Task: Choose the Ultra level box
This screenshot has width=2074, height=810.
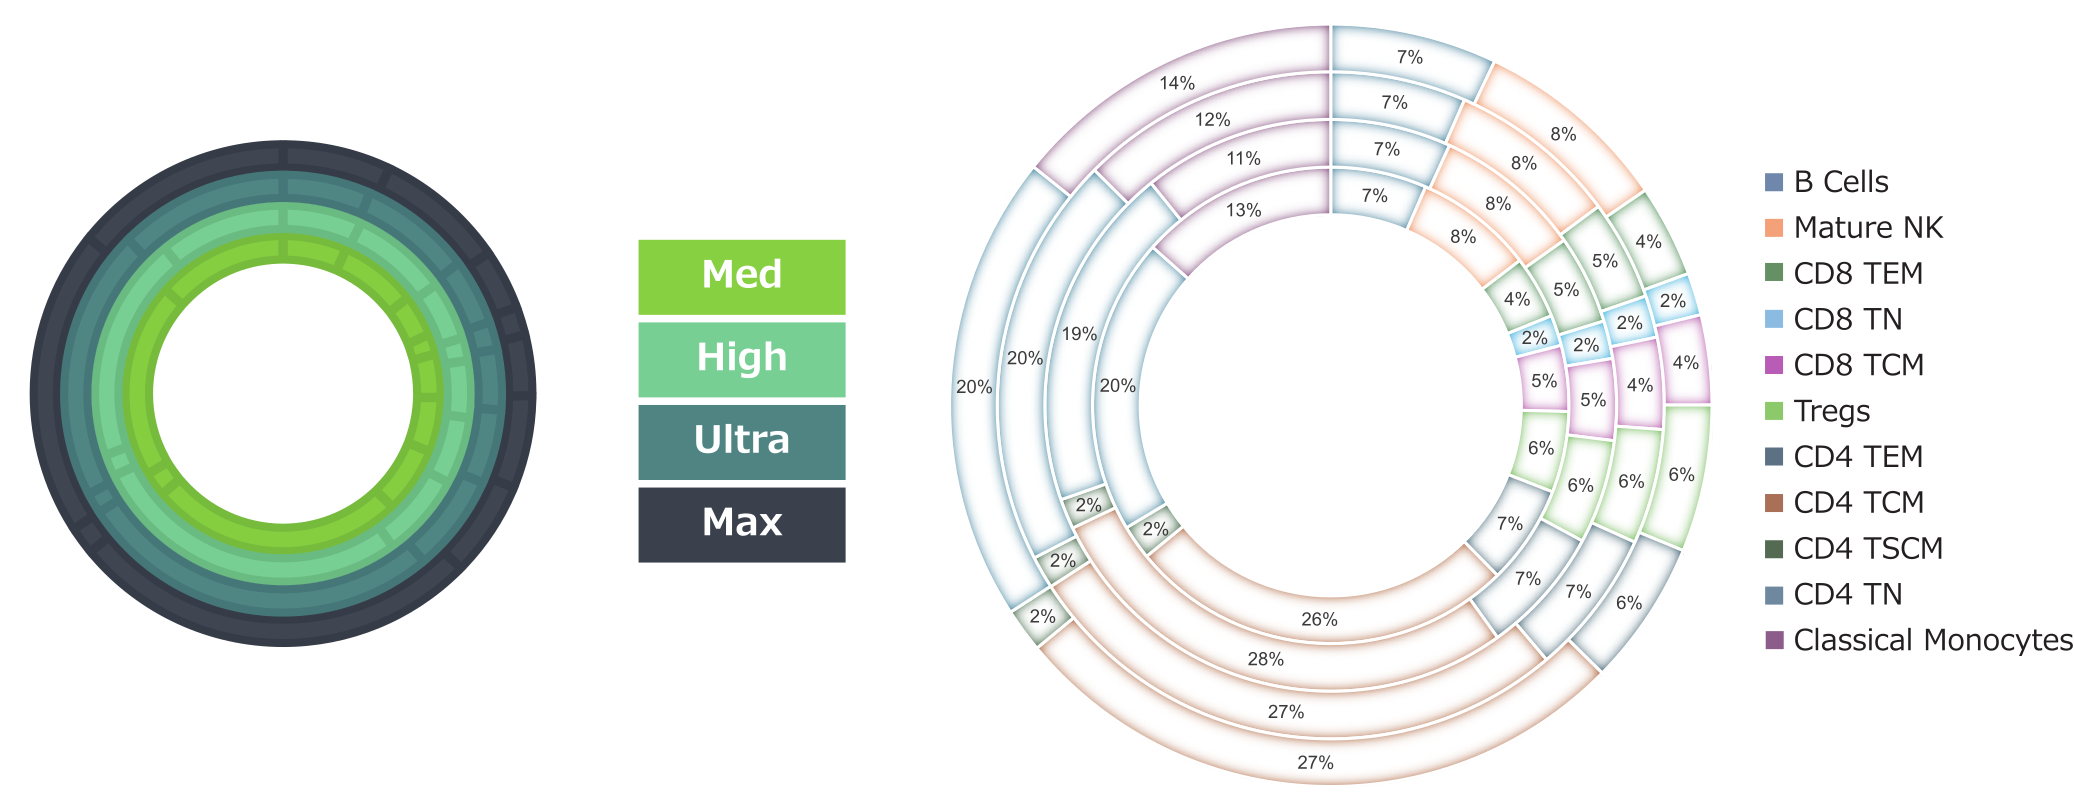Action: [x=742, y=442]
